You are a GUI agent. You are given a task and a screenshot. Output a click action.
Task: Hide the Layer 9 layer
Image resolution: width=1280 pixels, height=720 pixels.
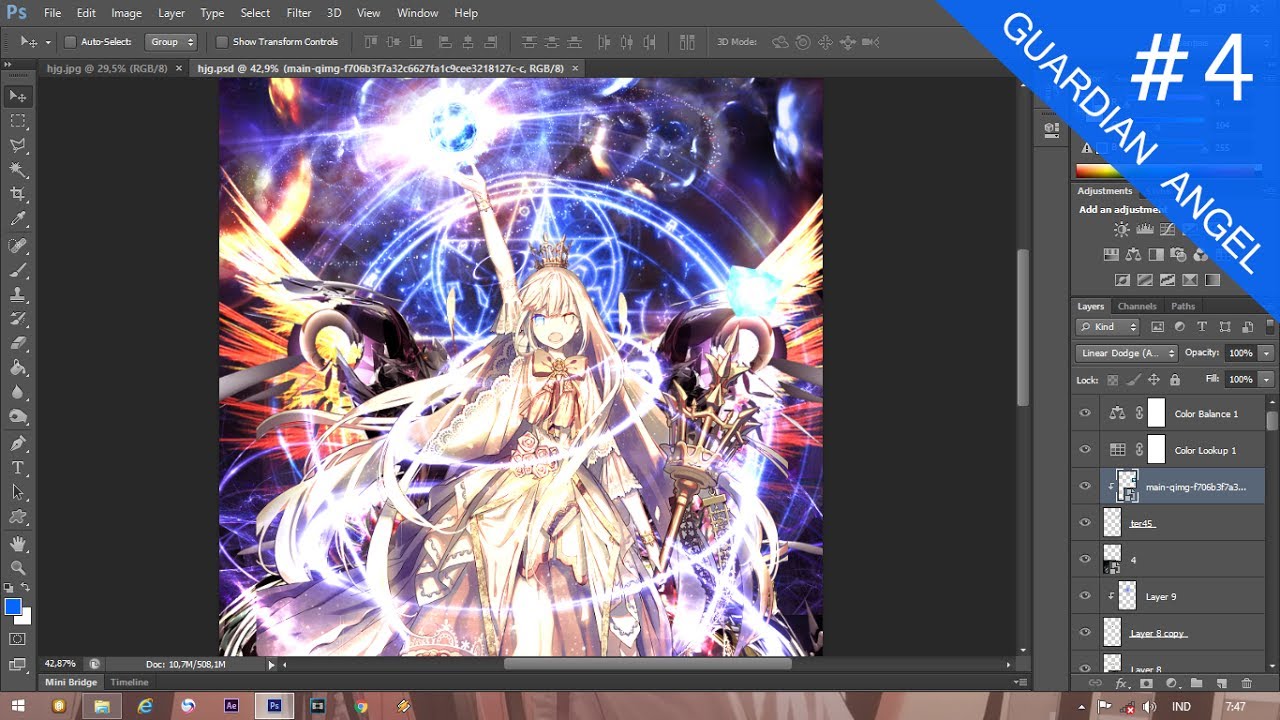pyautogui.click(x=1085, y=596)
